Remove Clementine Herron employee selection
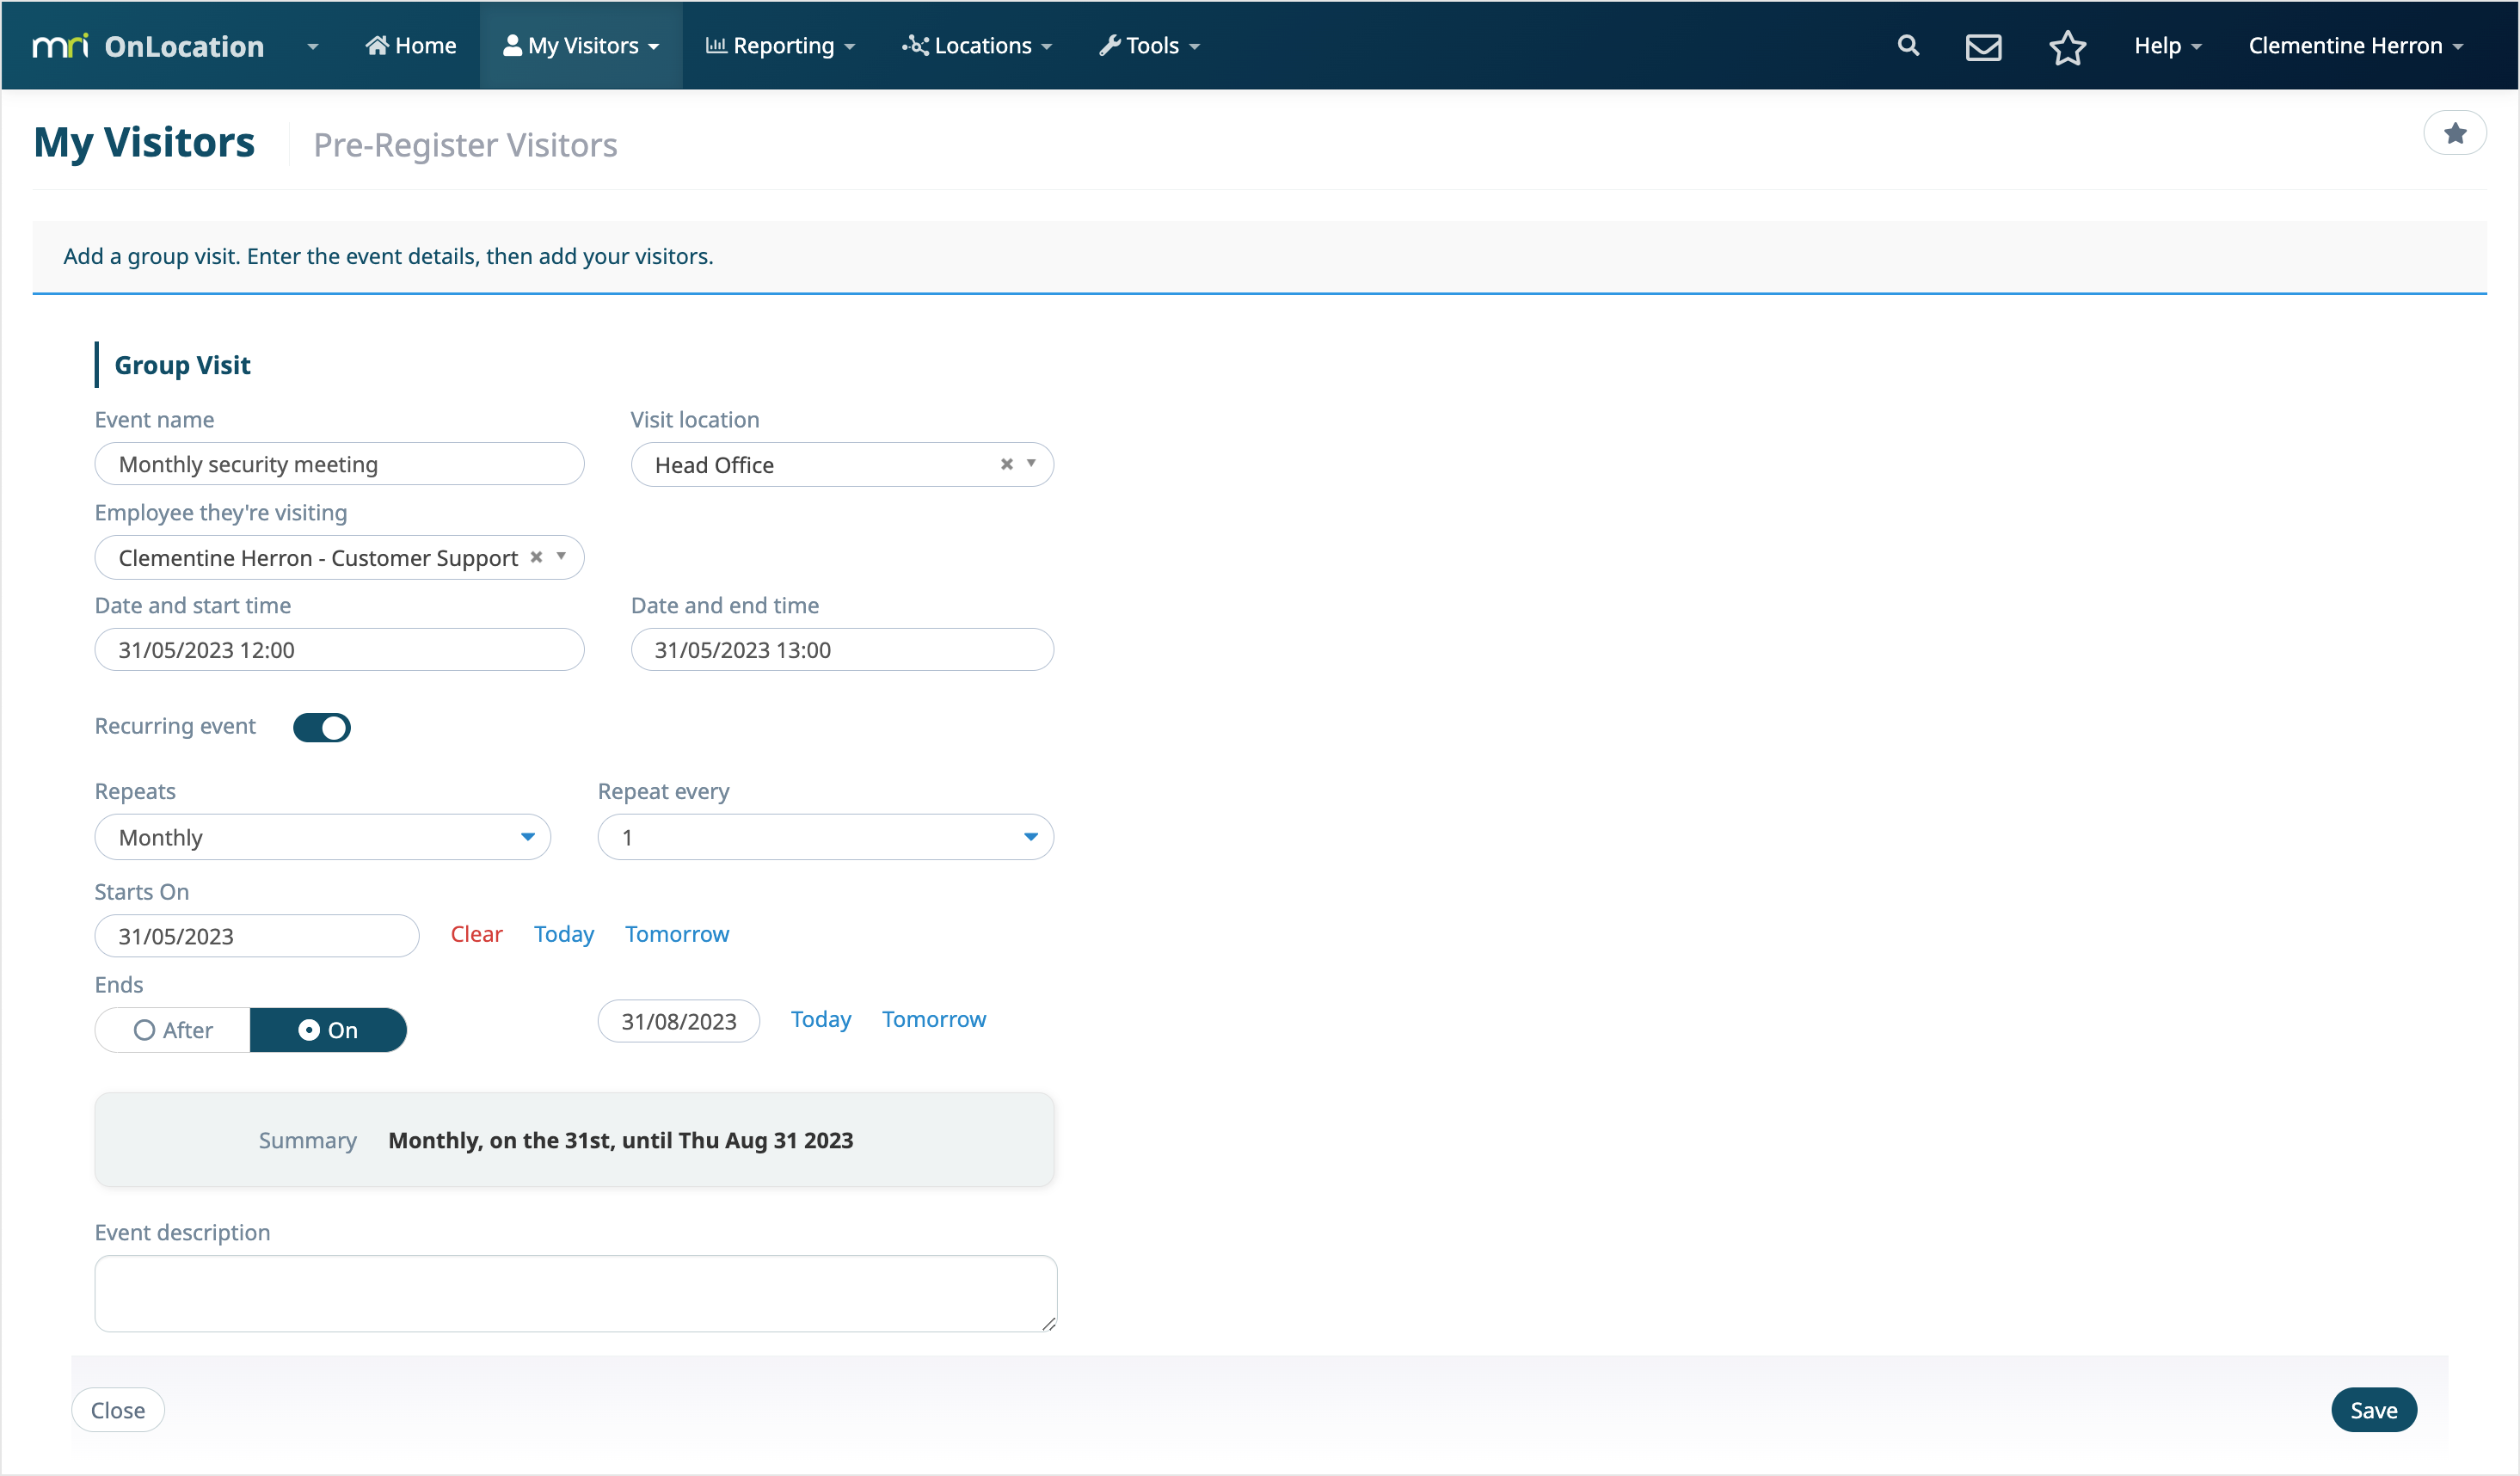Screen dimensions: 2520x1476 pyautogui.click(x=536, y=557)
